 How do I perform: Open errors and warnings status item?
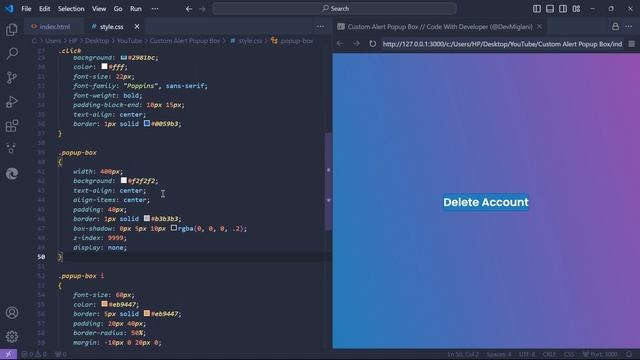[33, 354]
